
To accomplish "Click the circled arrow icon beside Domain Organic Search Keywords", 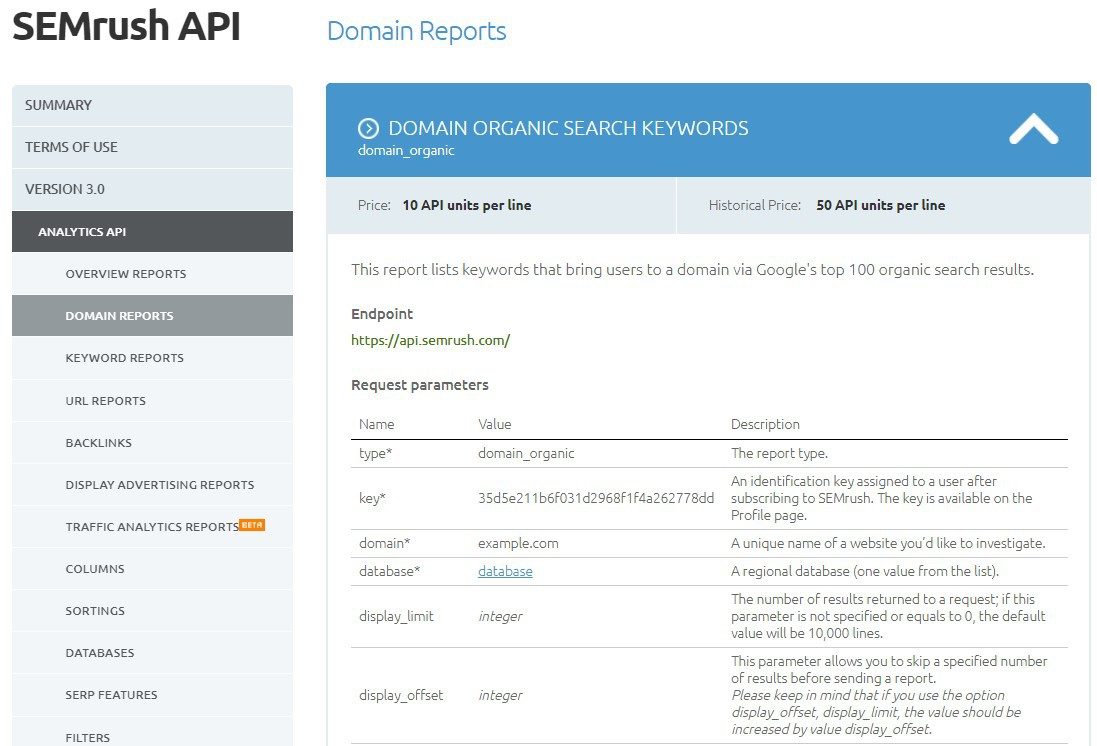I will pos(368,128).
